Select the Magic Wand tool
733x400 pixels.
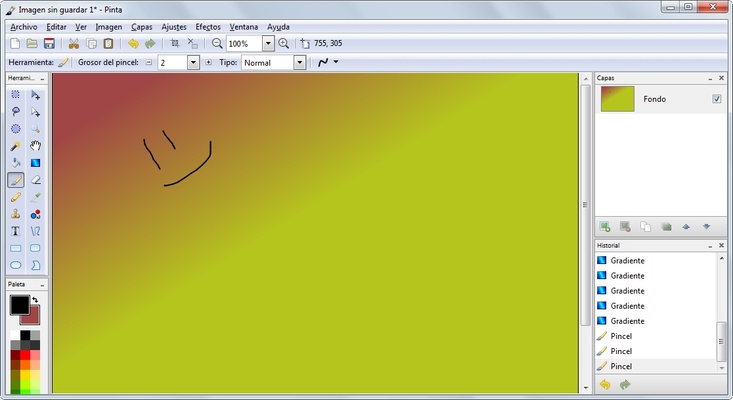15,146
